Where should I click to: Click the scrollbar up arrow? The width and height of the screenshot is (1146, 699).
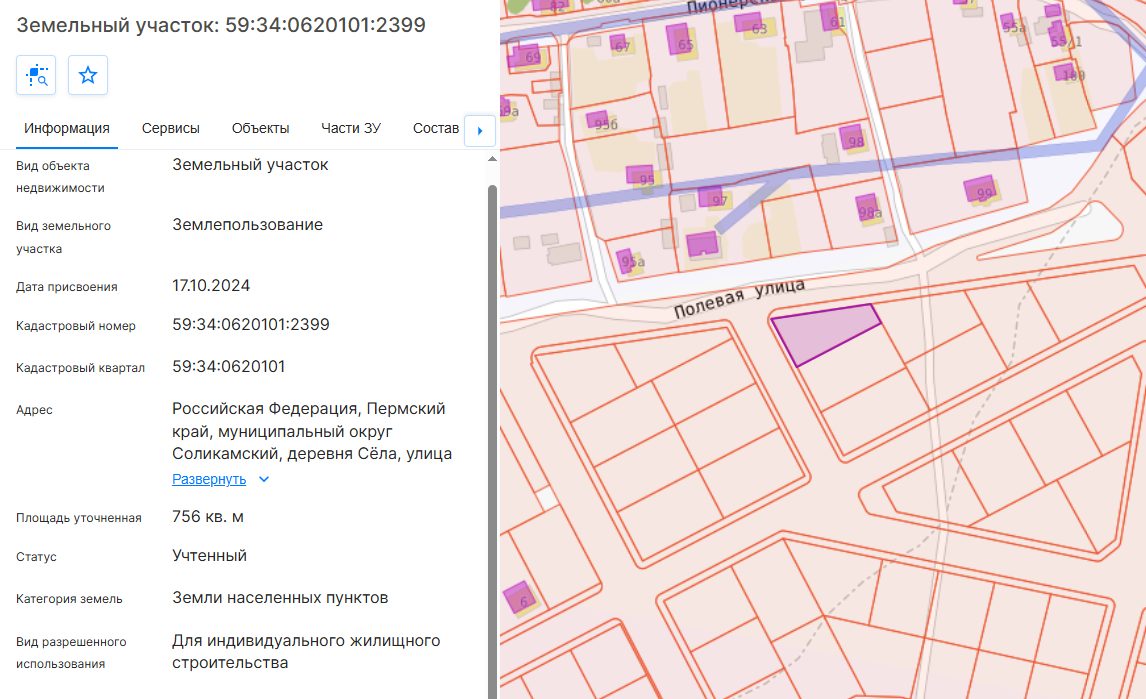492,159
